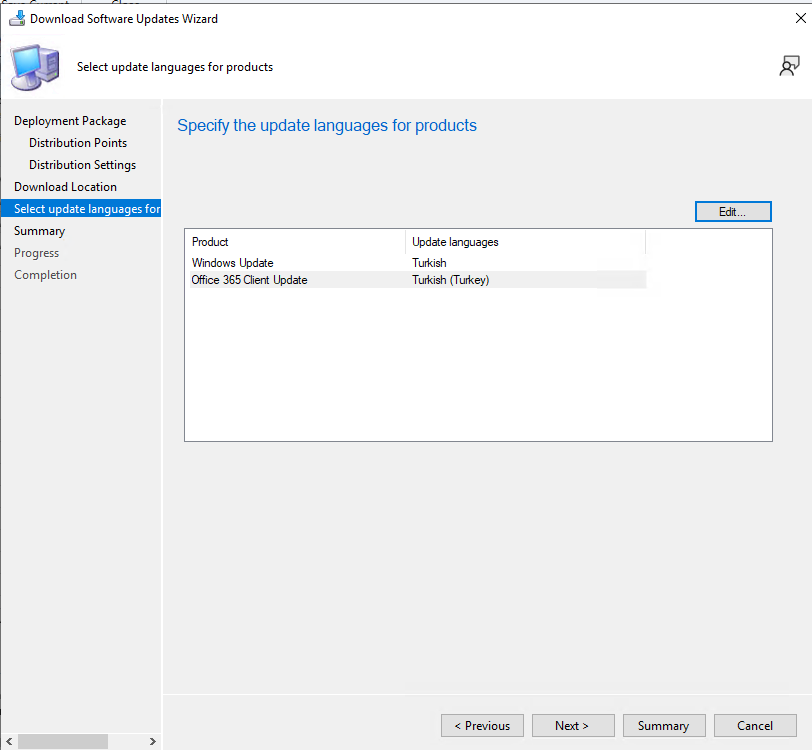Advance with the Next > button
Screen dimensions: 812x750
coord(573,725)
